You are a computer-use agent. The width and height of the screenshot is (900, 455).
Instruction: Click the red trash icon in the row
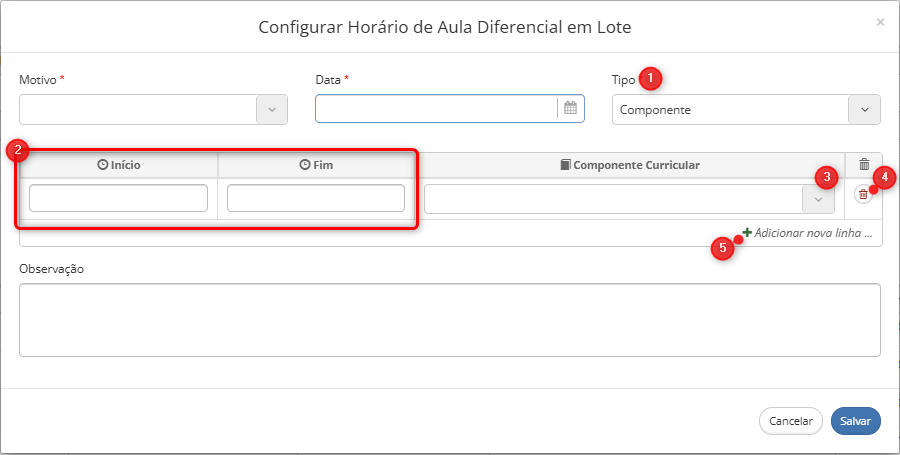point(863,195)
